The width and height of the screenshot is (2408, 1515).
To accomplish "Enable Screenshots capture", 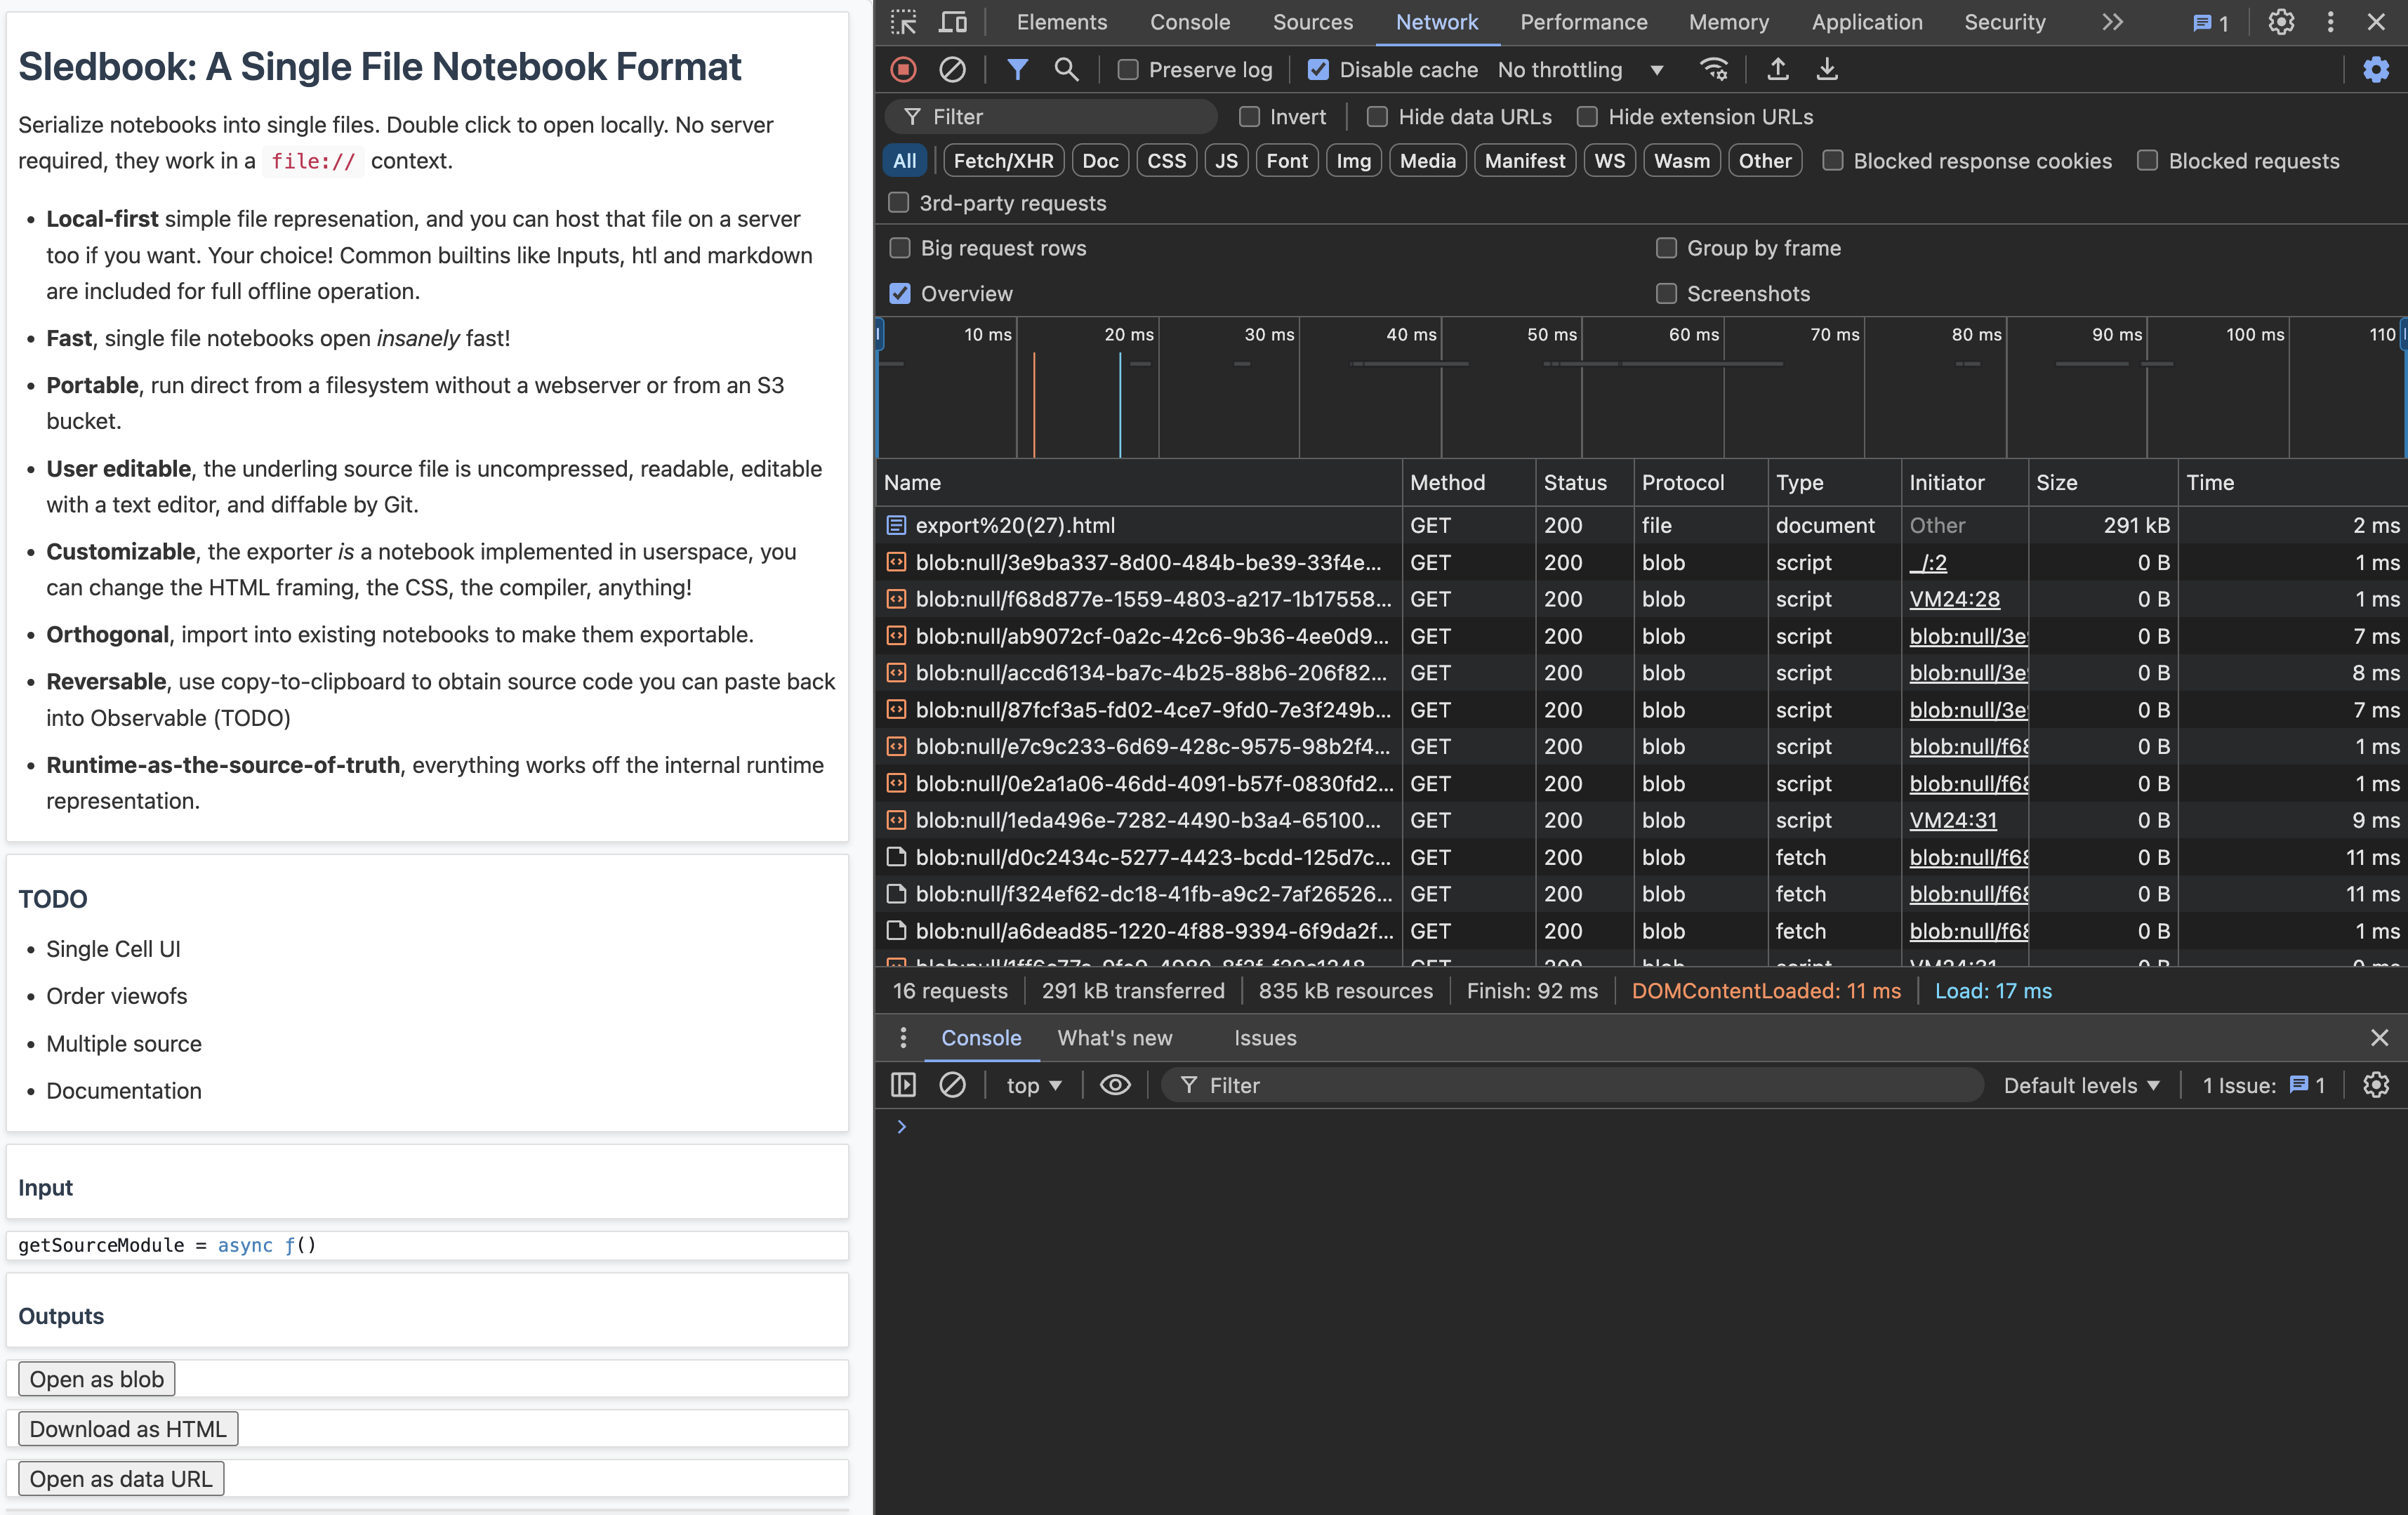I will pos(1666,293).
